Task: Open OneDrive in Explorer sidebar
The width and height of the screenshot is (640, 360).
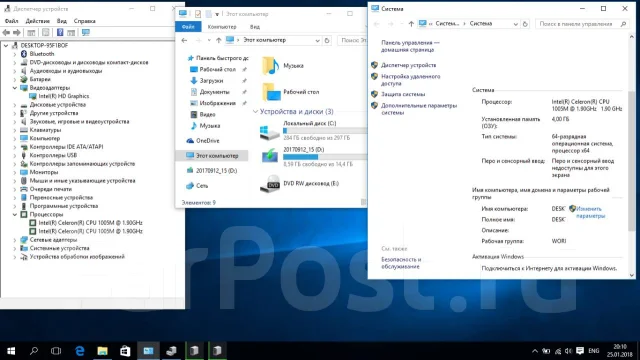Action: [207, 140]
